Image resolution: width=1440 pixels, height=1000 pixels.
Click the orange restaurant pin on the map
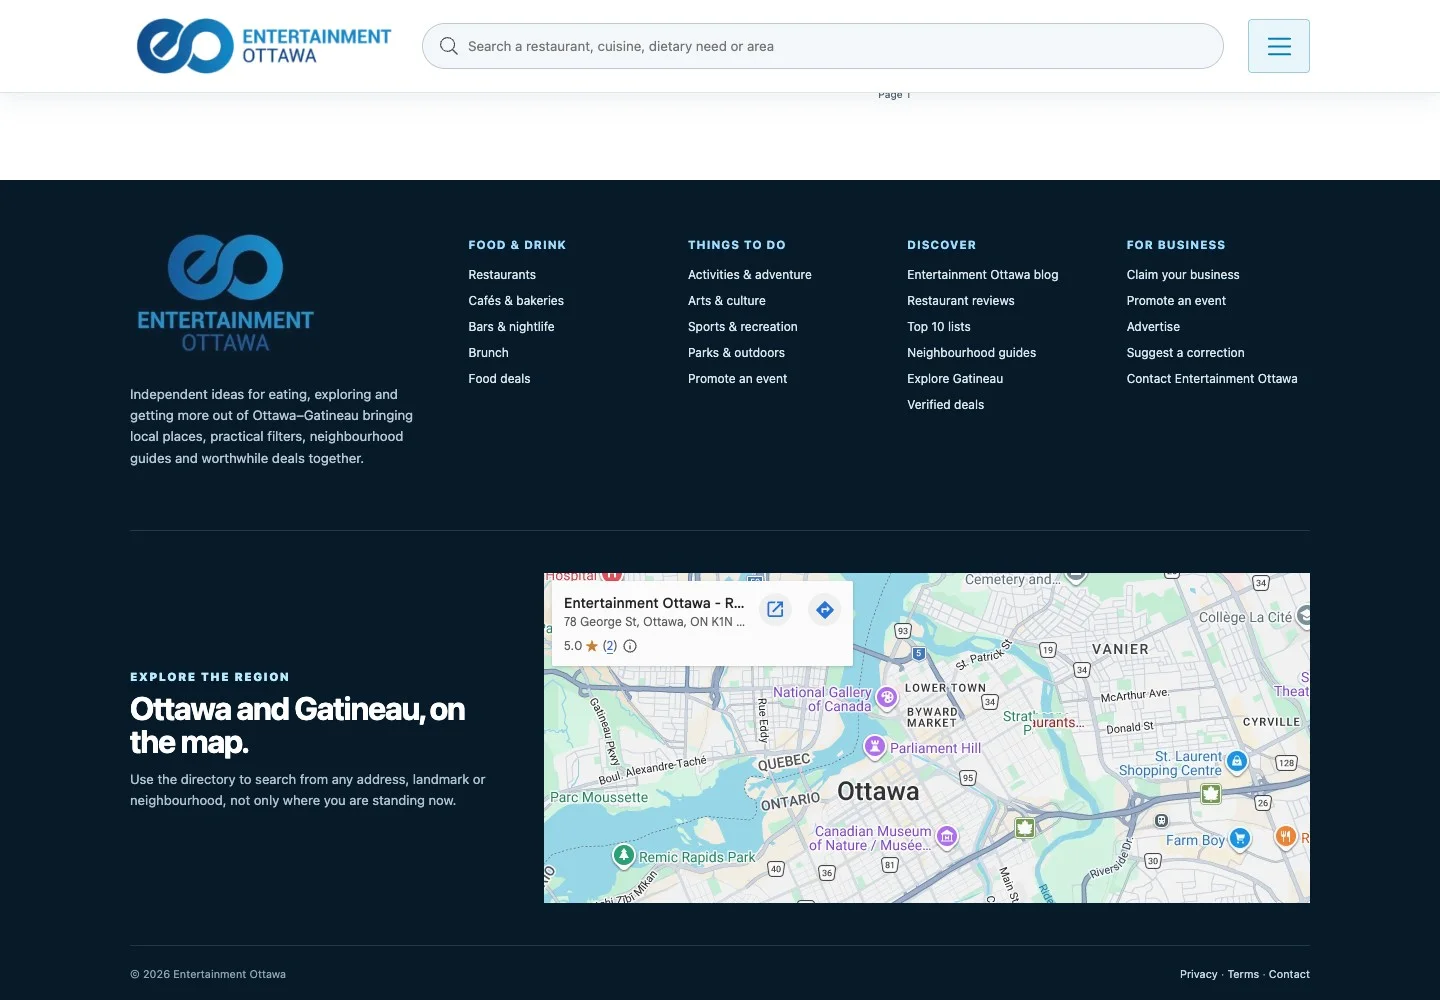coord(1286,836)
